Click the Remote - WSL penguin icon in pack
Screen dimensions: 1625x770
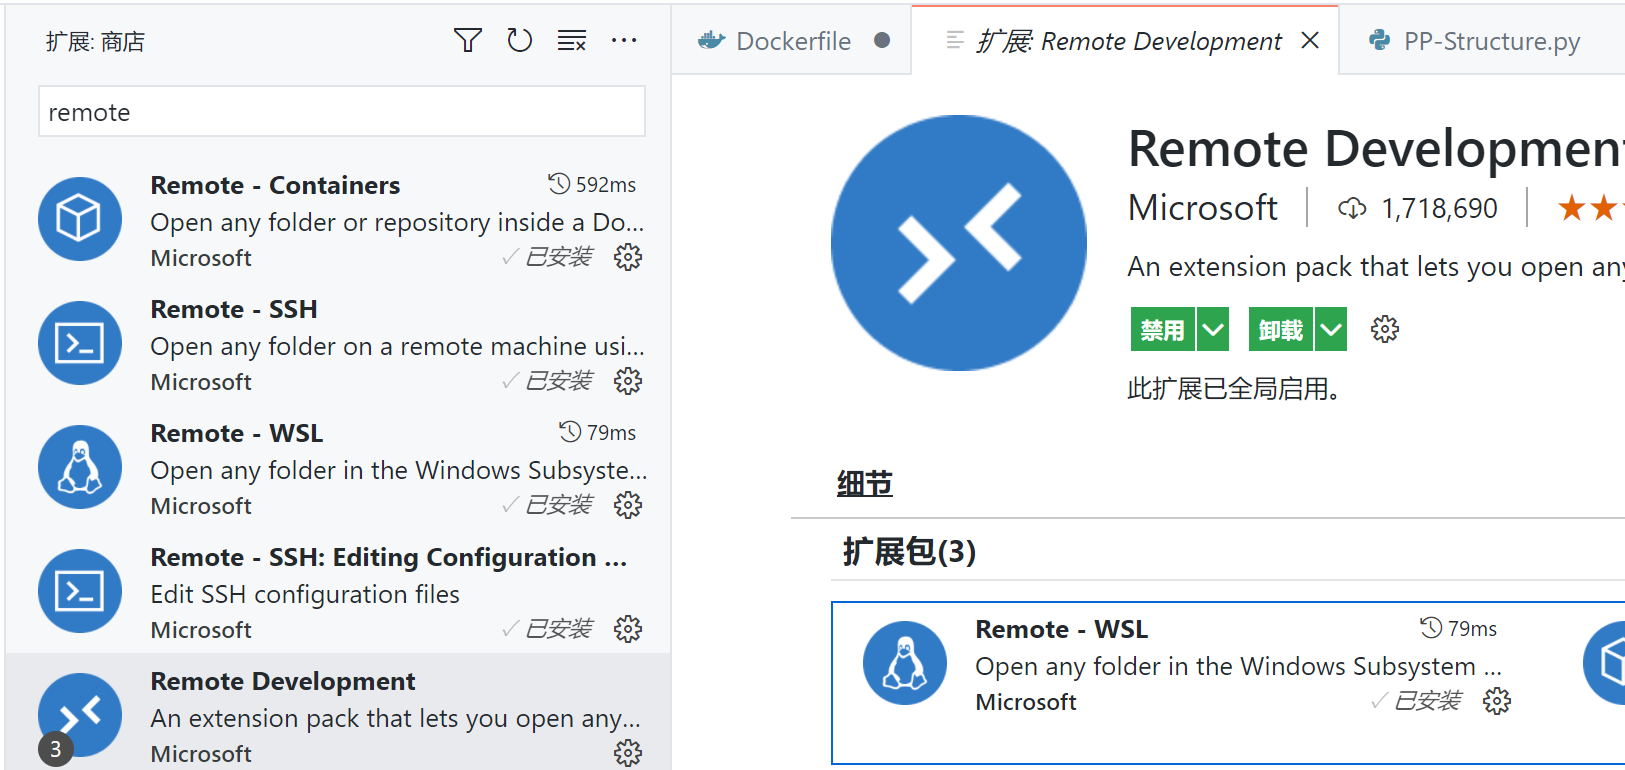[x=905, y=663]
